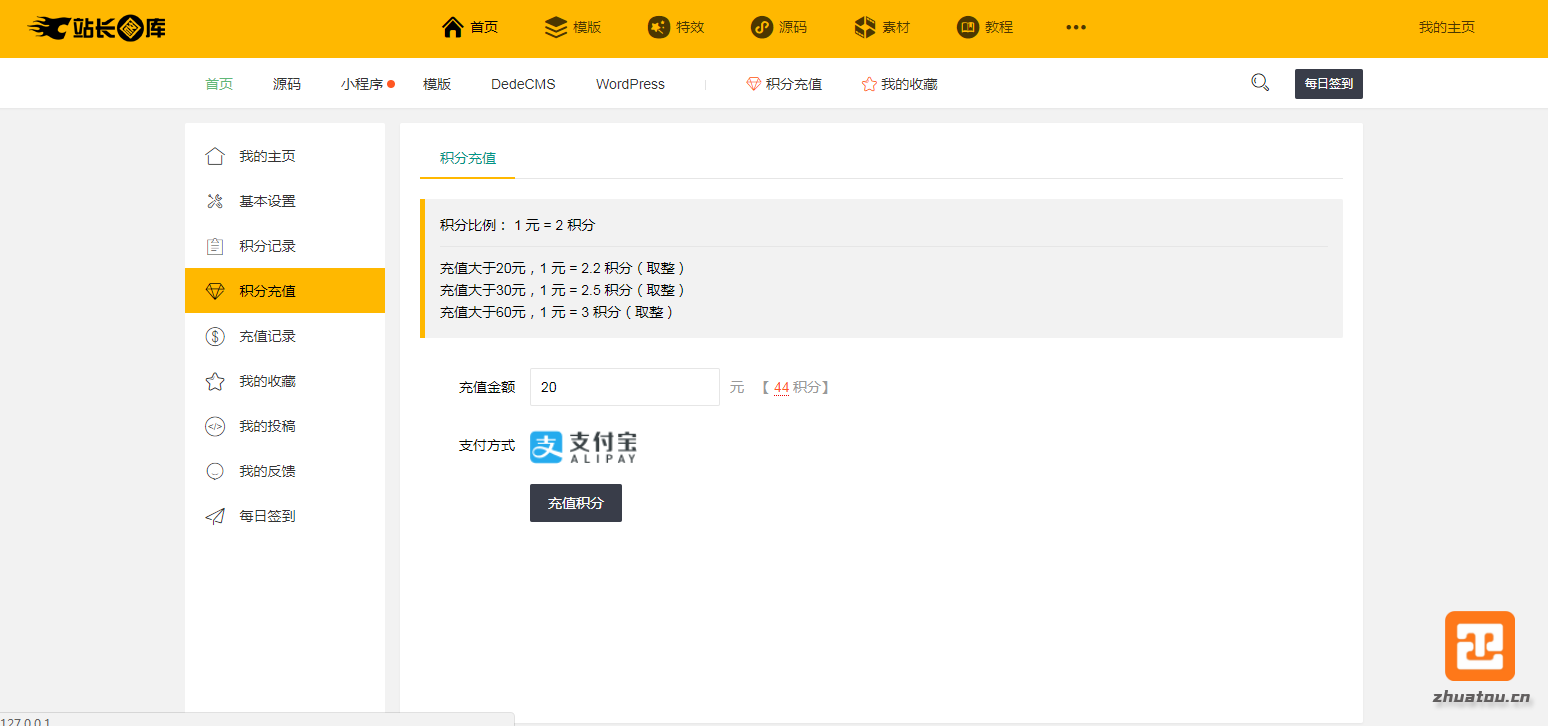The width and height of the screenshot is (1548, 726).
Task: Click the 站长库 site logo
Action: 96,28
